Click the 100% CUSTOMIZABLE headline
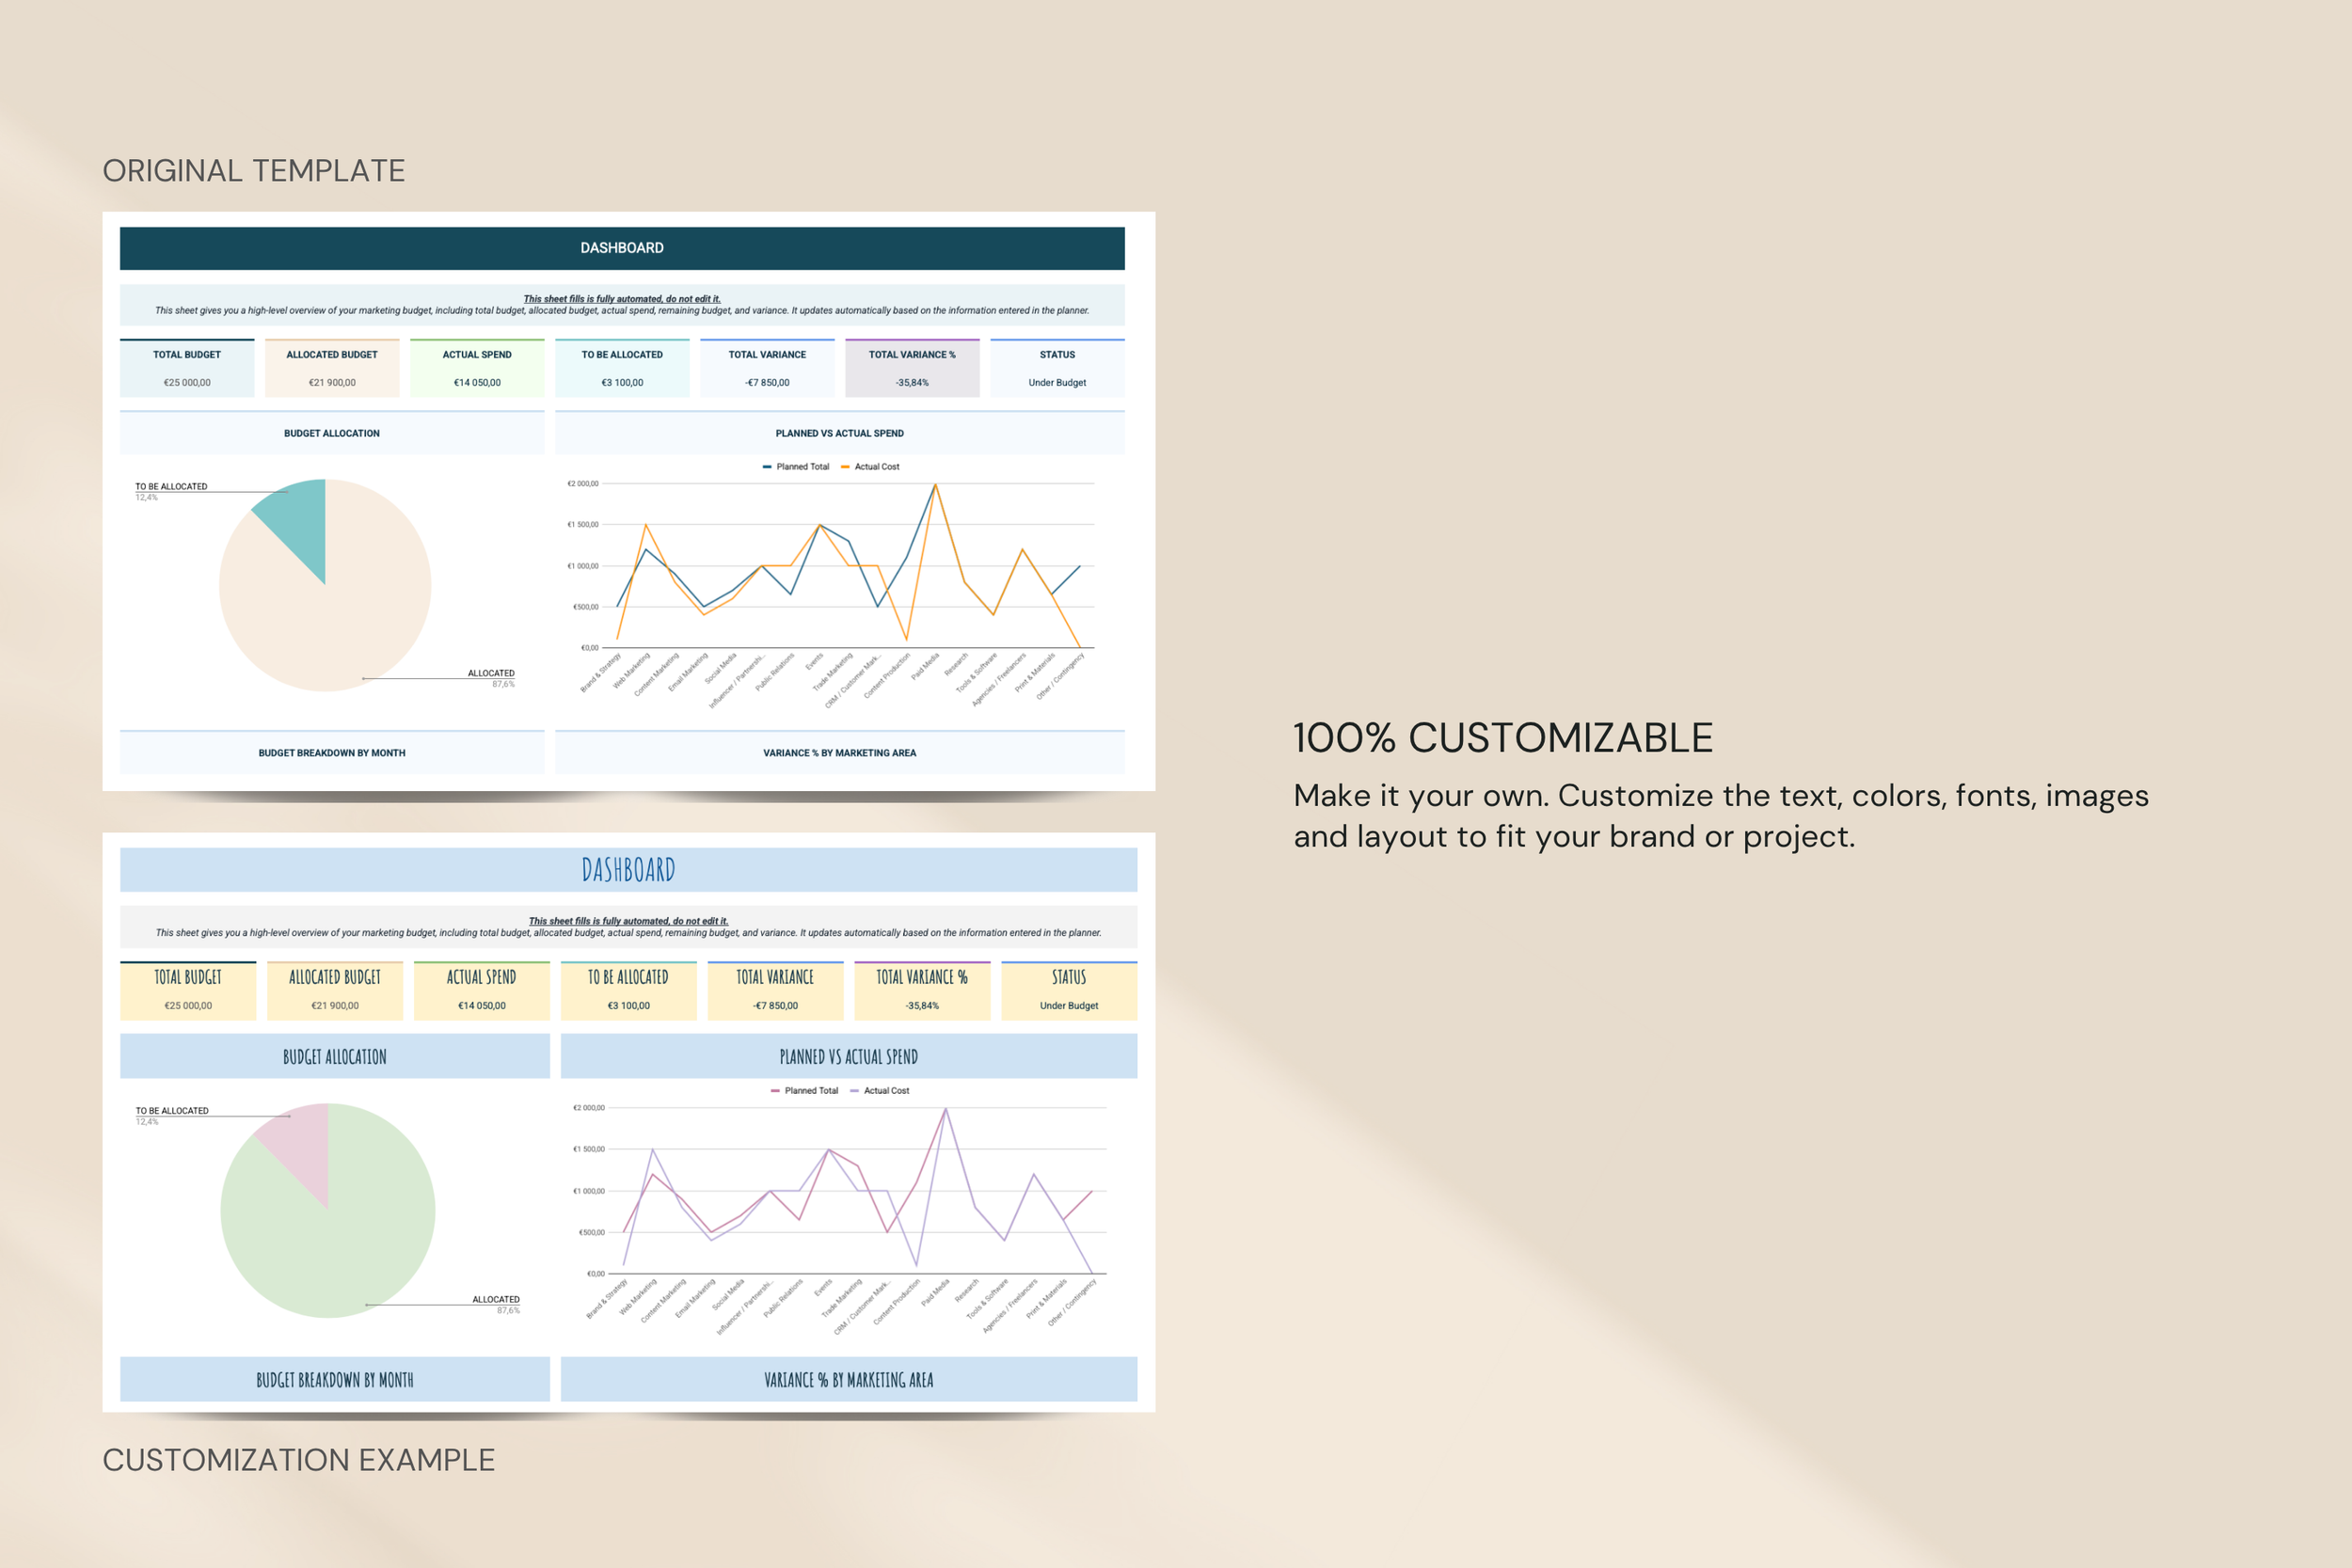 pos(1503,738)
